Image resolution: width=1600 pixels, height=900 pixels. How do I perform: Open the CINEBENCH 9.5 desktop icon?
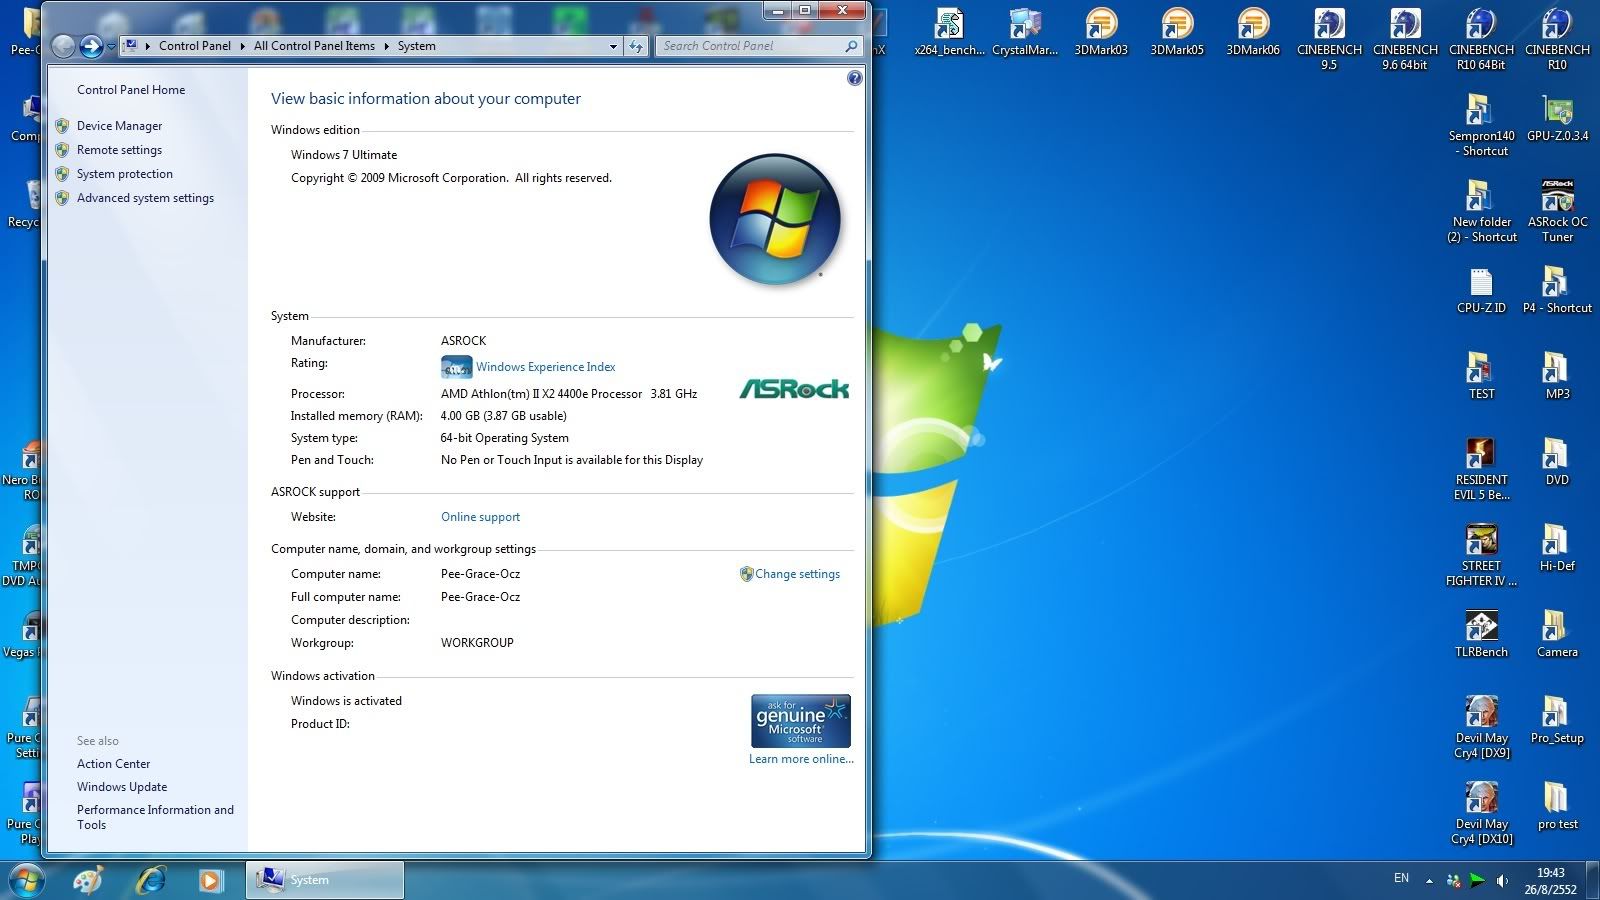(1329, 39)
